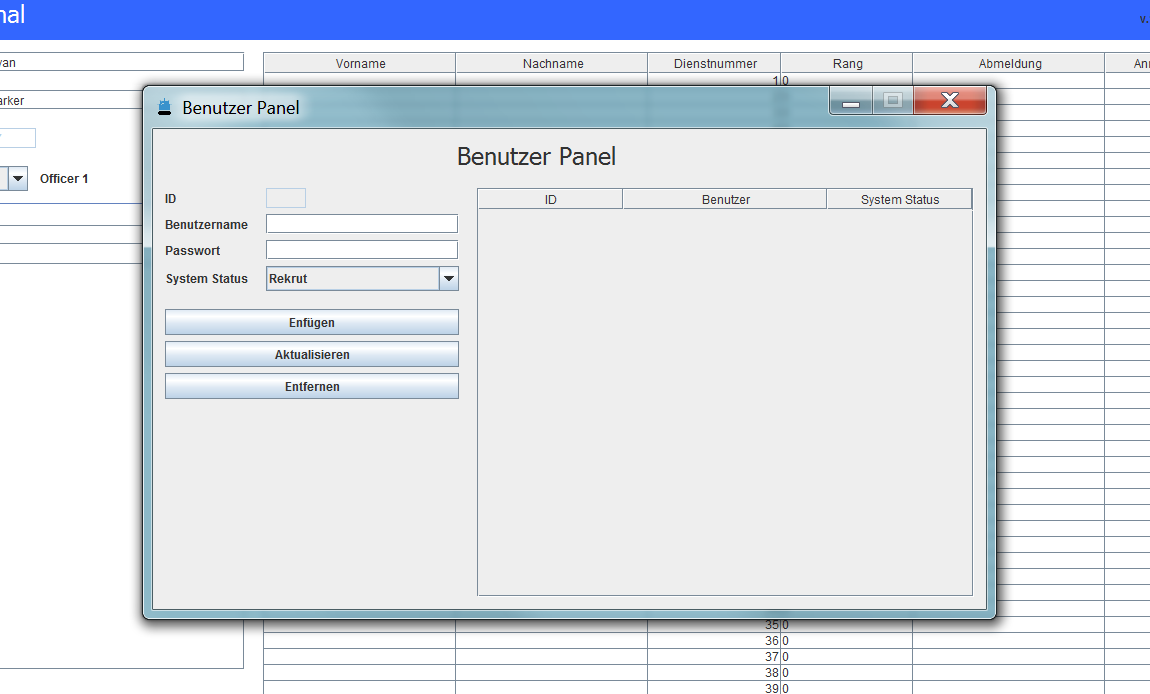This screenshot has height=694, width=1150.
Task: Click the Entfernen button
Action: pos(312,387)
